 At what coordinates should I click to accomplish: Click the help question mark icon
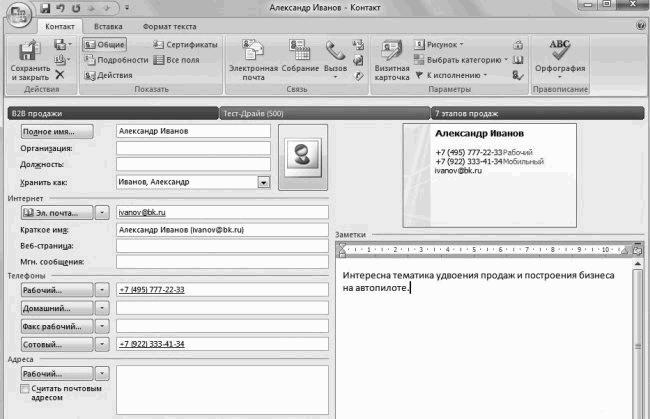tap(641, 26)
